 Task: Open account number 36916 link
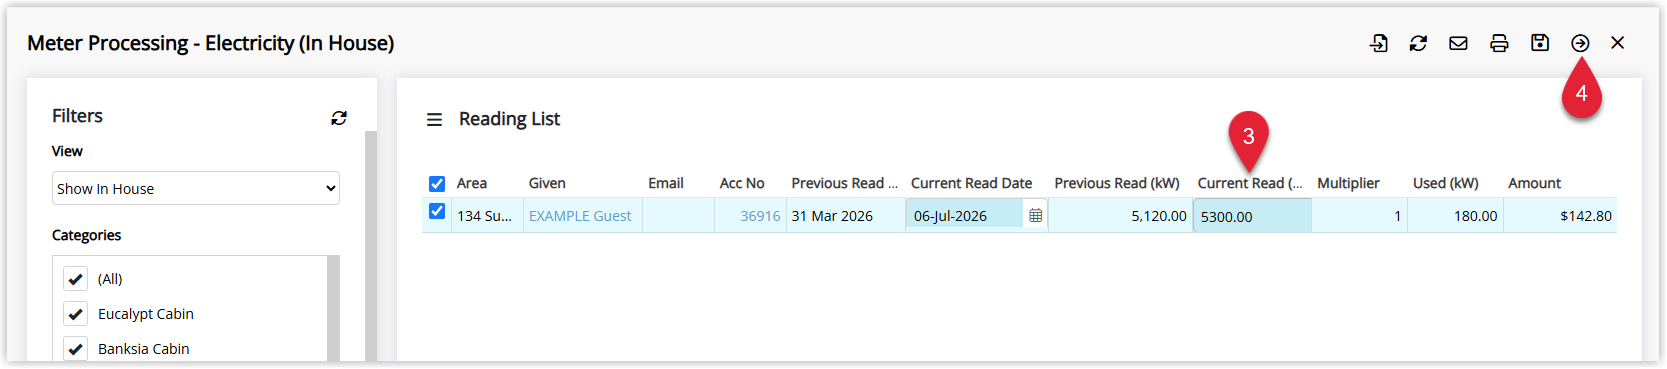(x=760, y=216)
